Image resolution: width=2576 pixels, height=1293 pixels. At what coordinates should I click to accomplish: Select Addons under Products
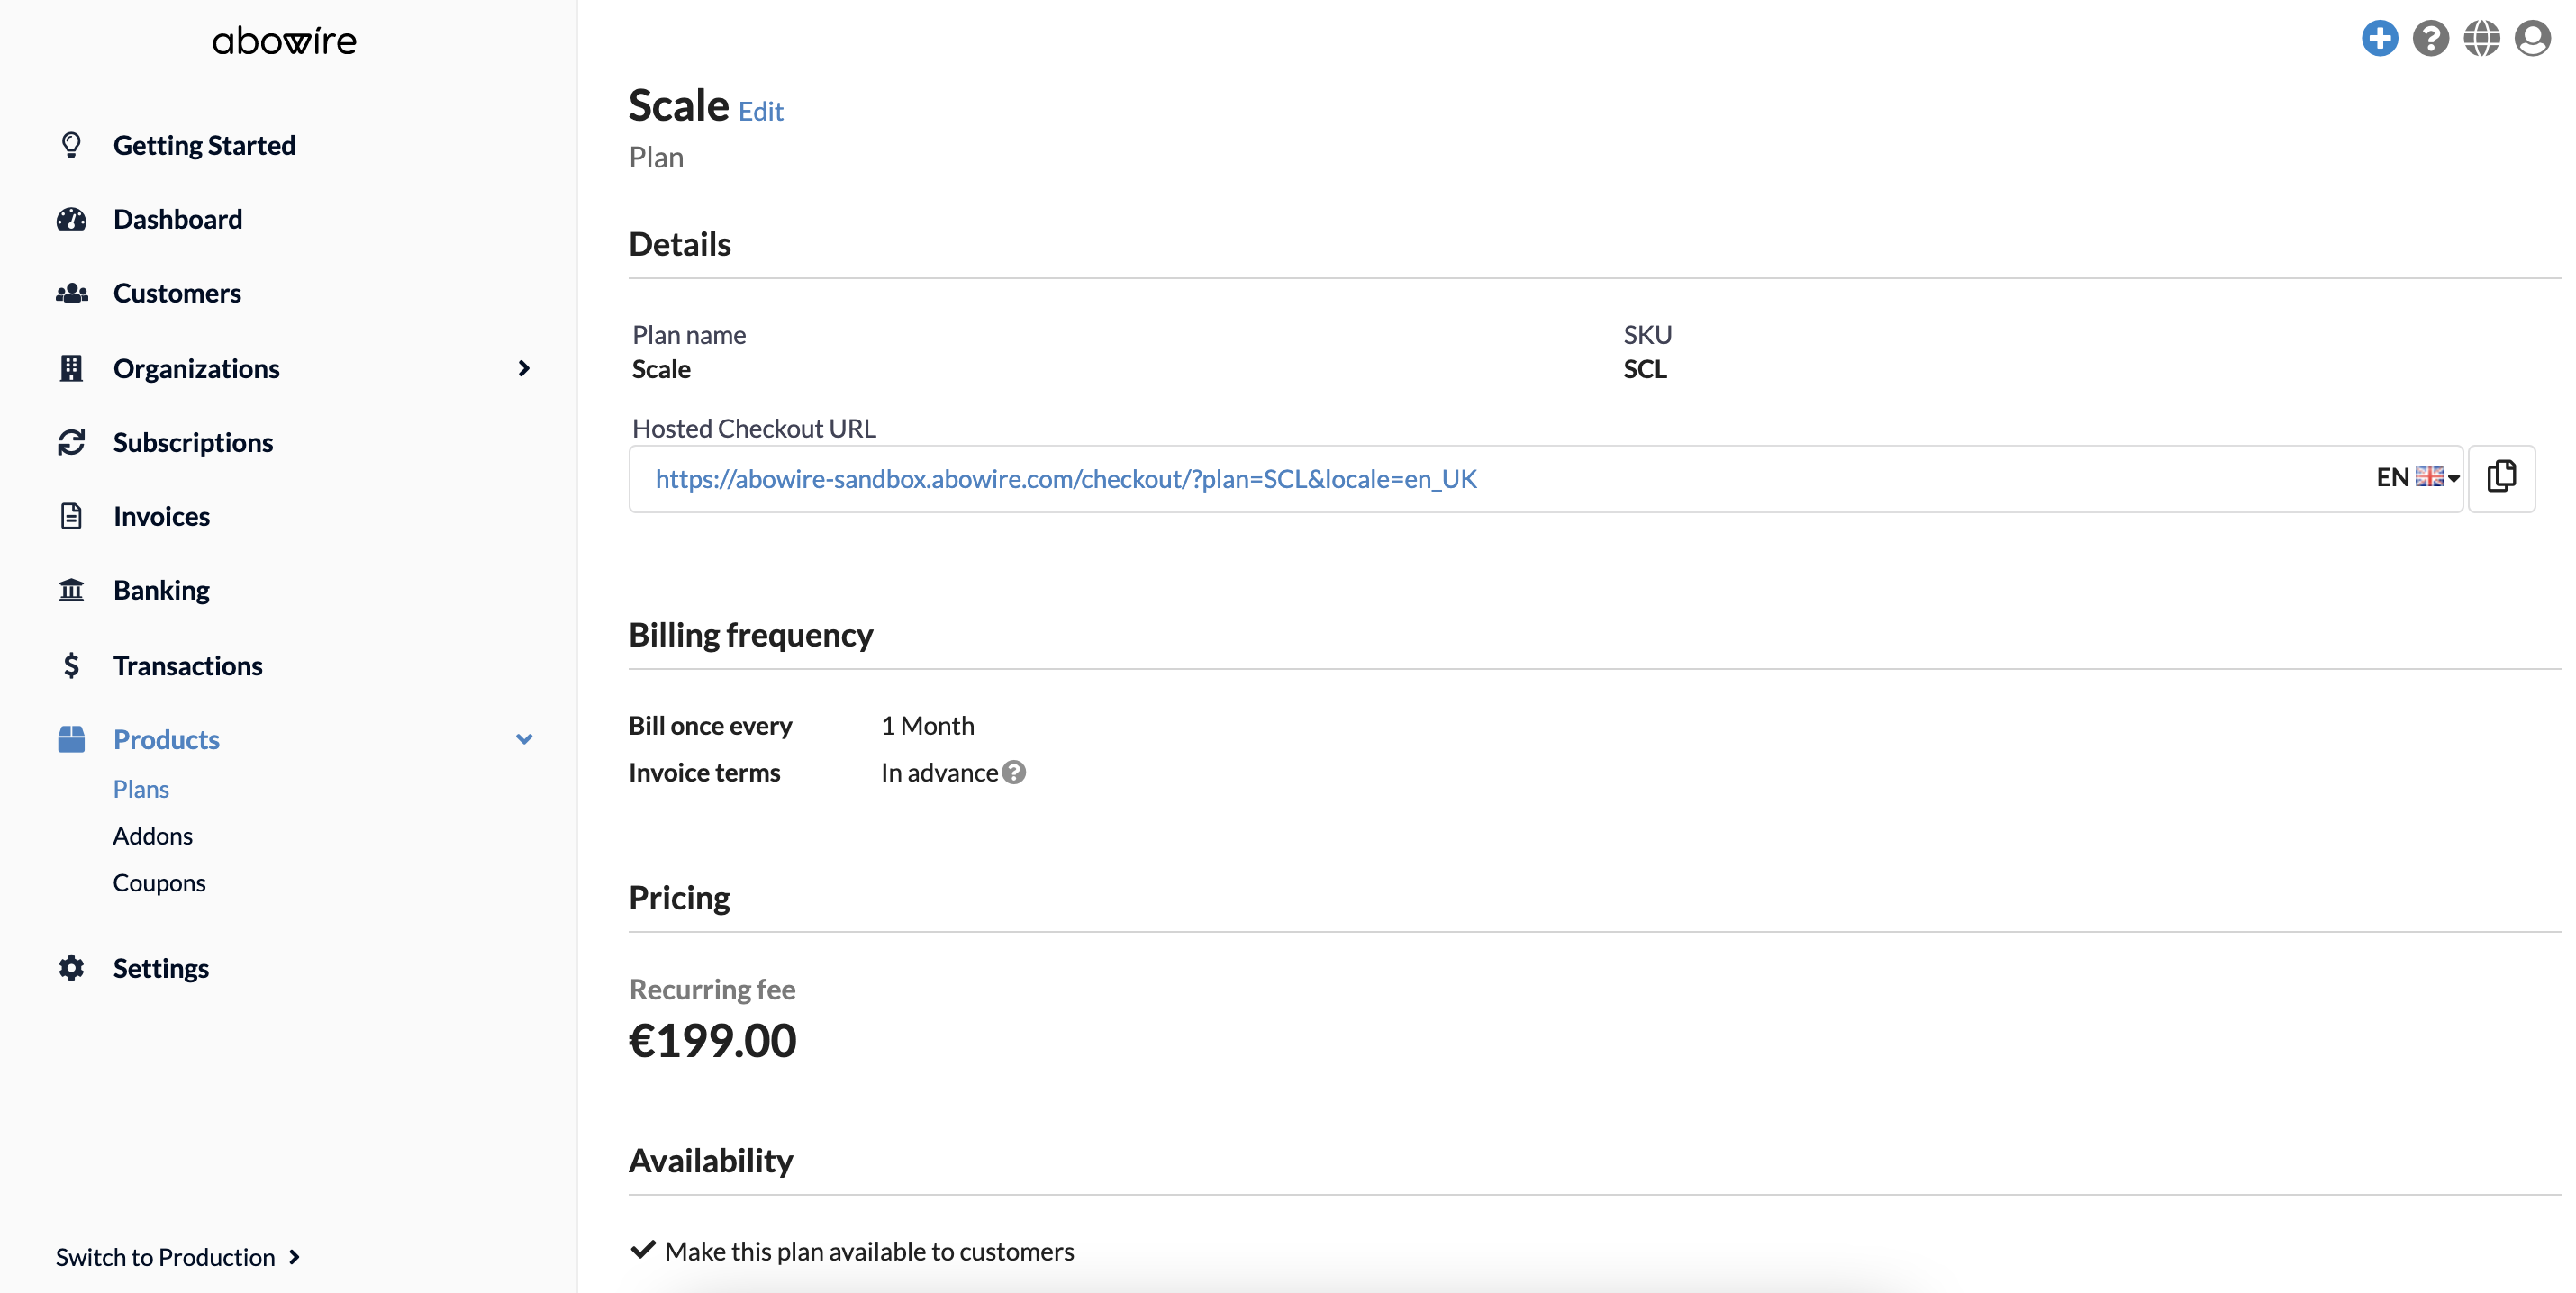[x=153, y=835]
